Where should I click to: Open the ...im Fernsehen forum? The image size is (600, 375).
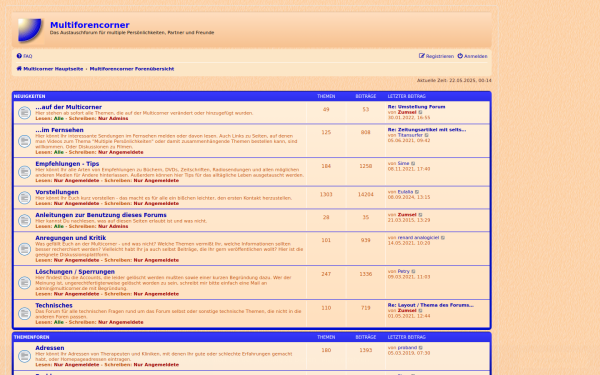[x=59, y=130]
